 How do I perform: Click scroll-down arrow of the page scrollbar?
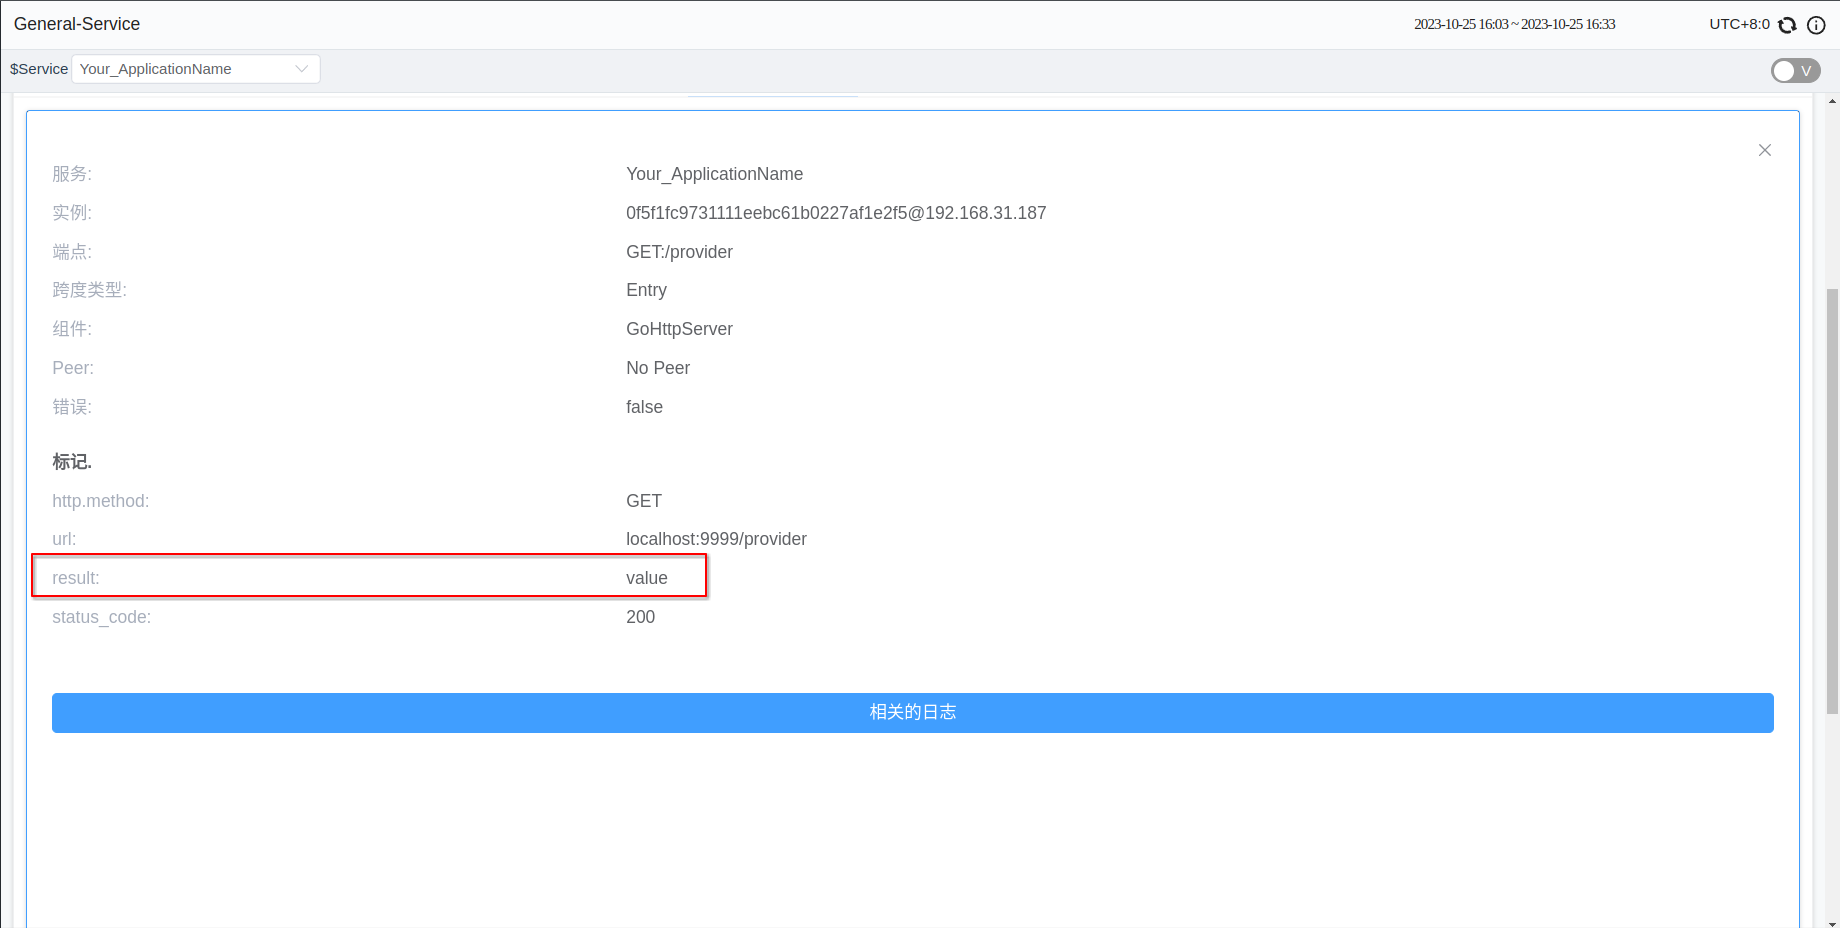coord(1832,922)
